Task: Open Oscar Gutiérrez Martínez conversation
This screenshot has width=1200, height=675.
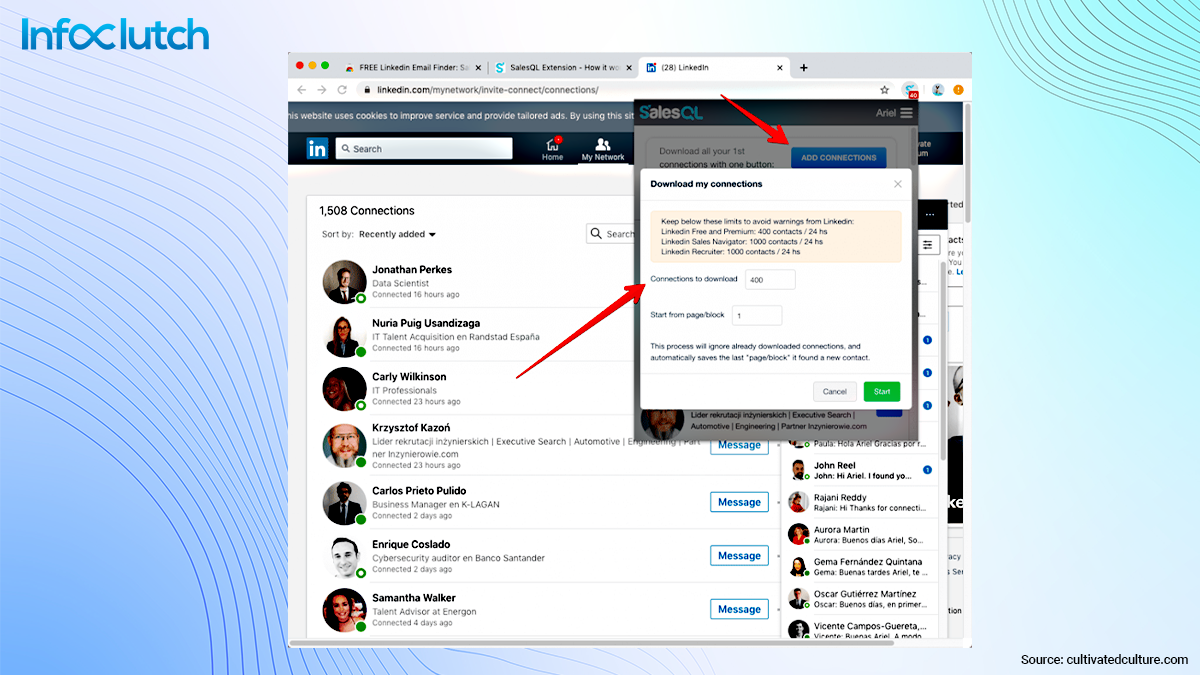Action: [x=860, y=599]
